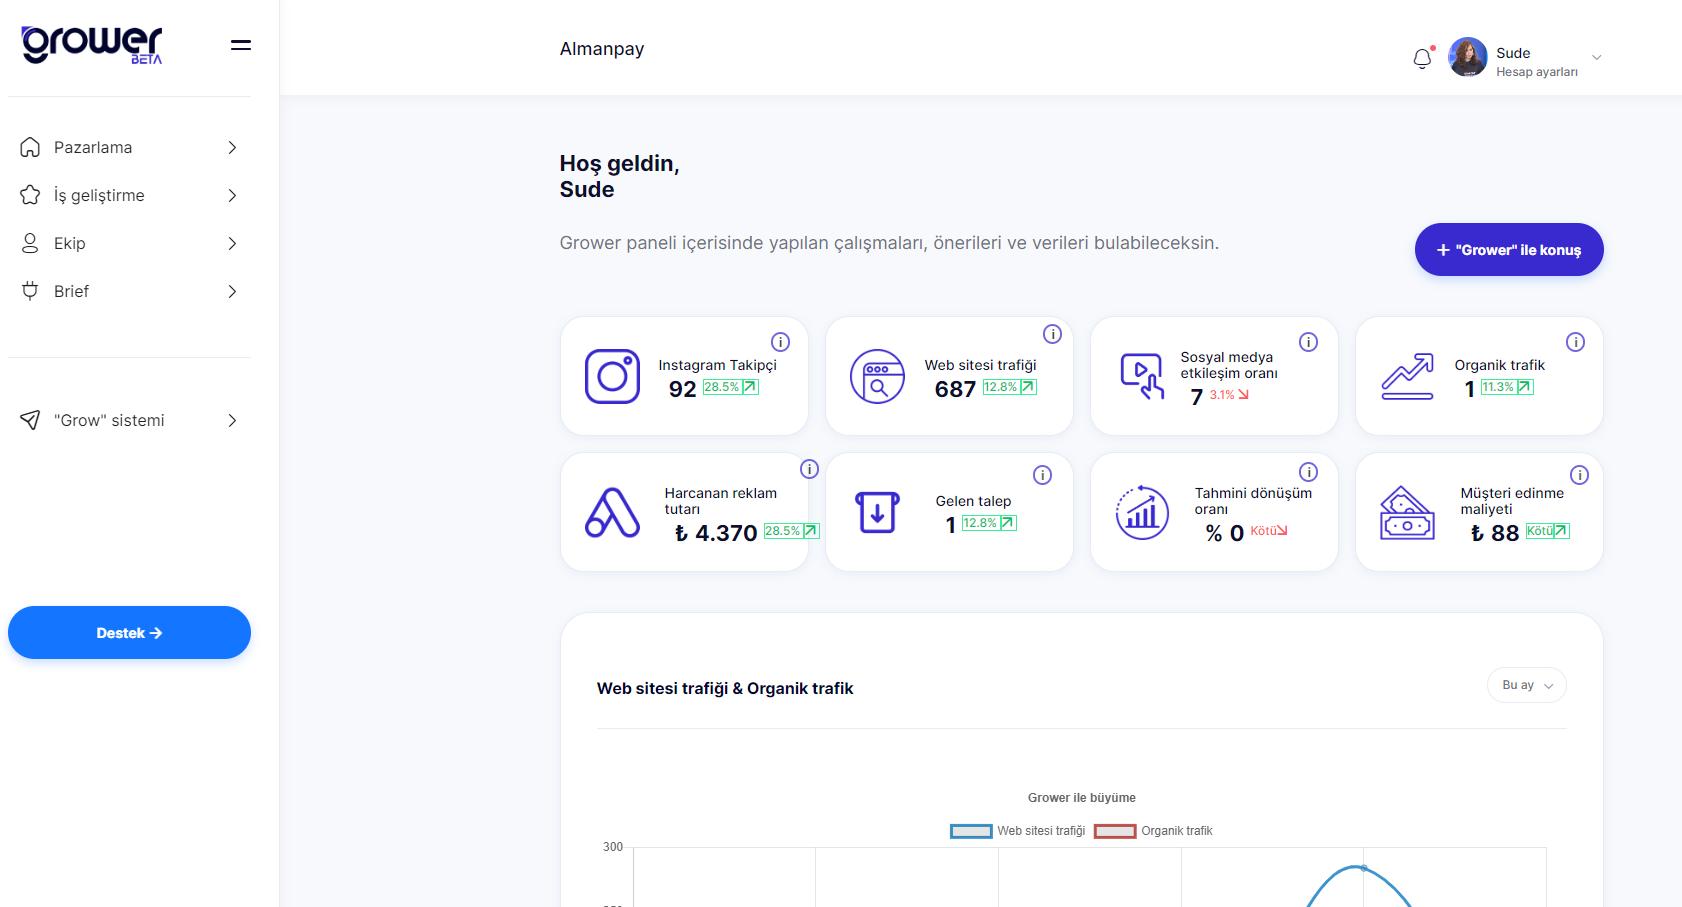Click the Instagram Takipçi value 92
Screen dimensions: 1682x907
pos(682,389)
